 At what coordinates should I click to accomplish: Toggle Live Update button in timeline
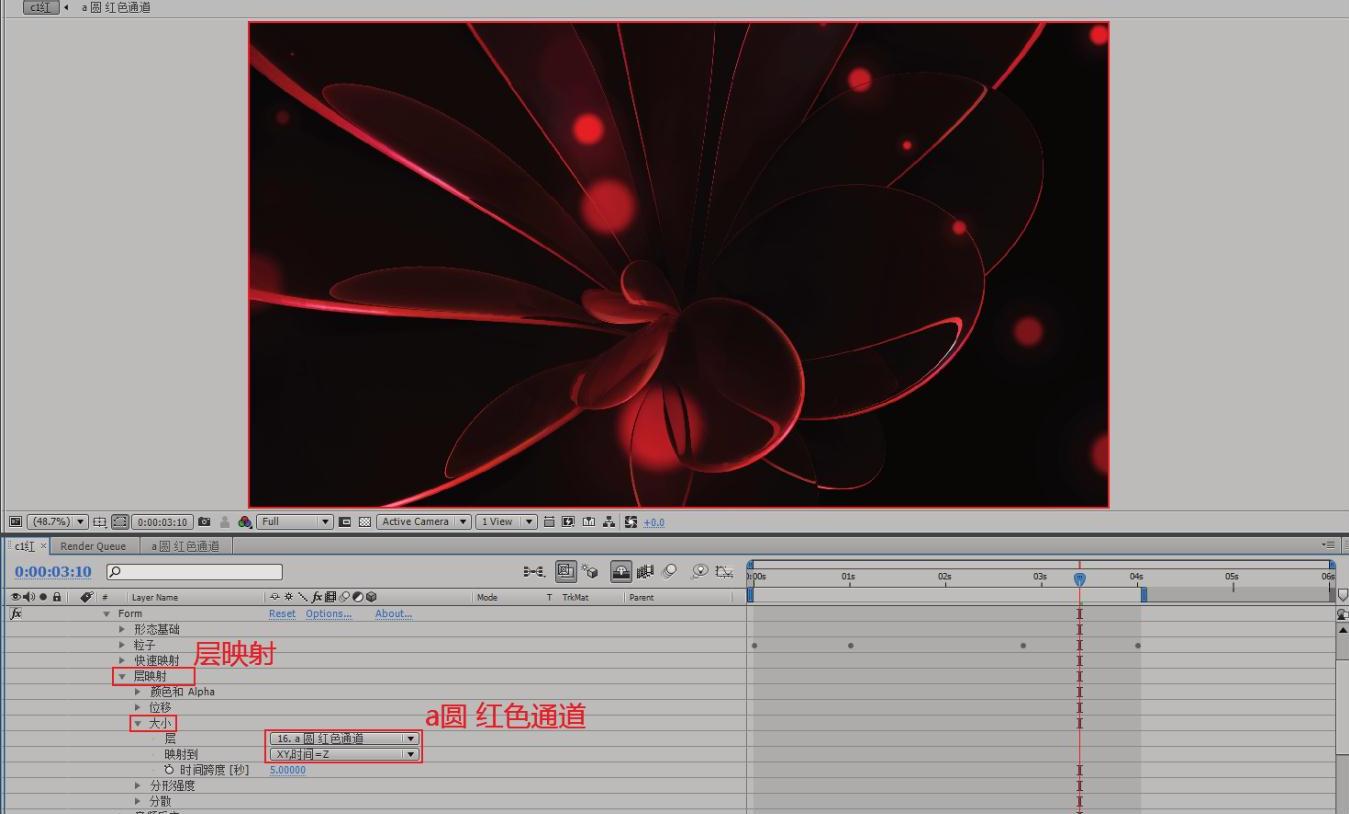point(566,572)
